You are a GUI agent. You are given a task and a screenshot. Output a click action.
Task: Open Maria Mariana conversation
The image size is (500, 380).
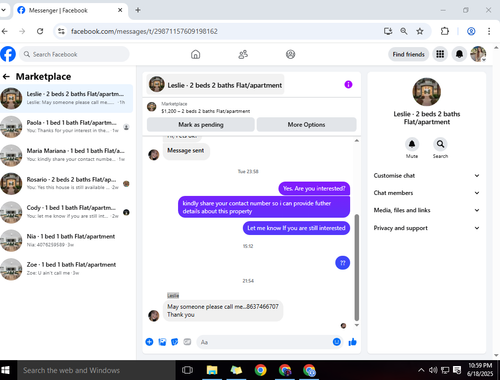(67, 155)
